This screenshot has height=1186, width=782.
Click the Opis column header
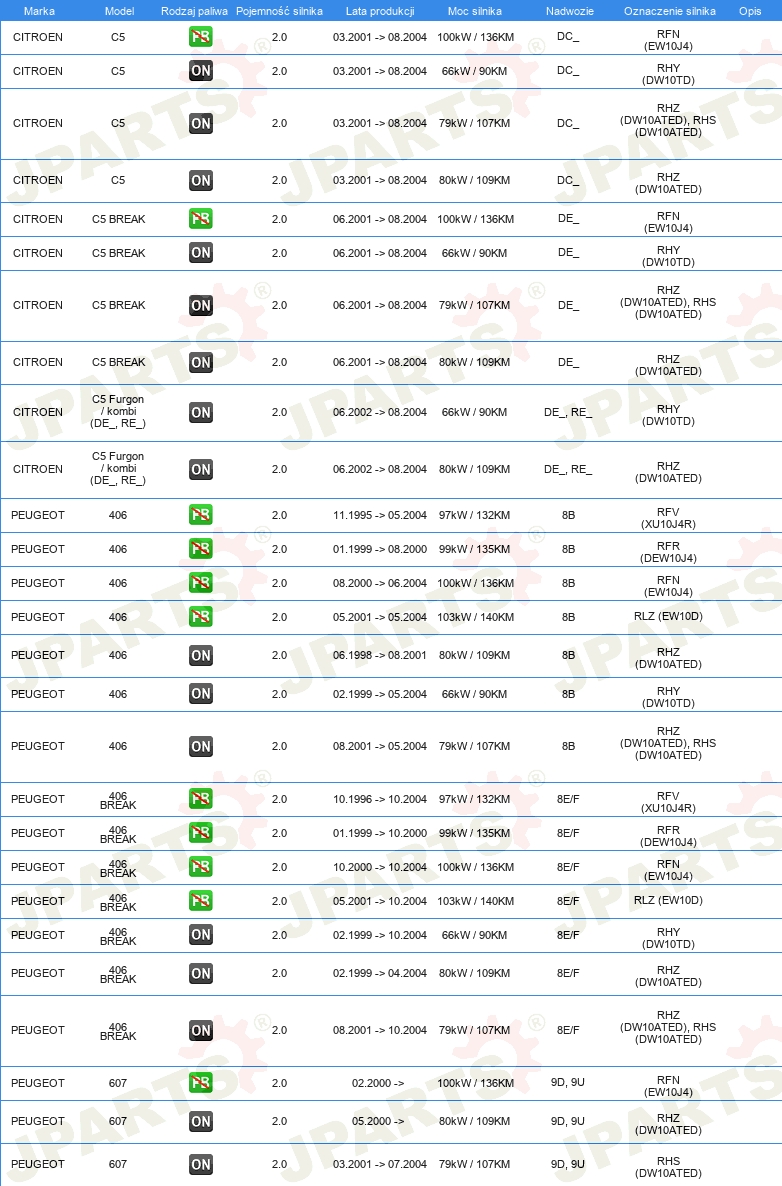tap(750, 11)
